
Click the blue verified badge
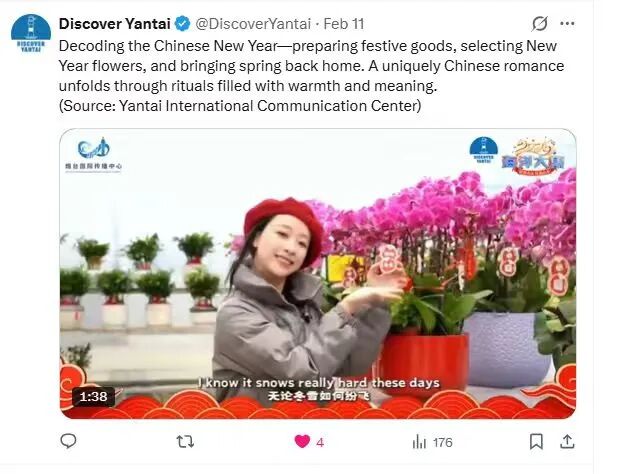(182, 24)
